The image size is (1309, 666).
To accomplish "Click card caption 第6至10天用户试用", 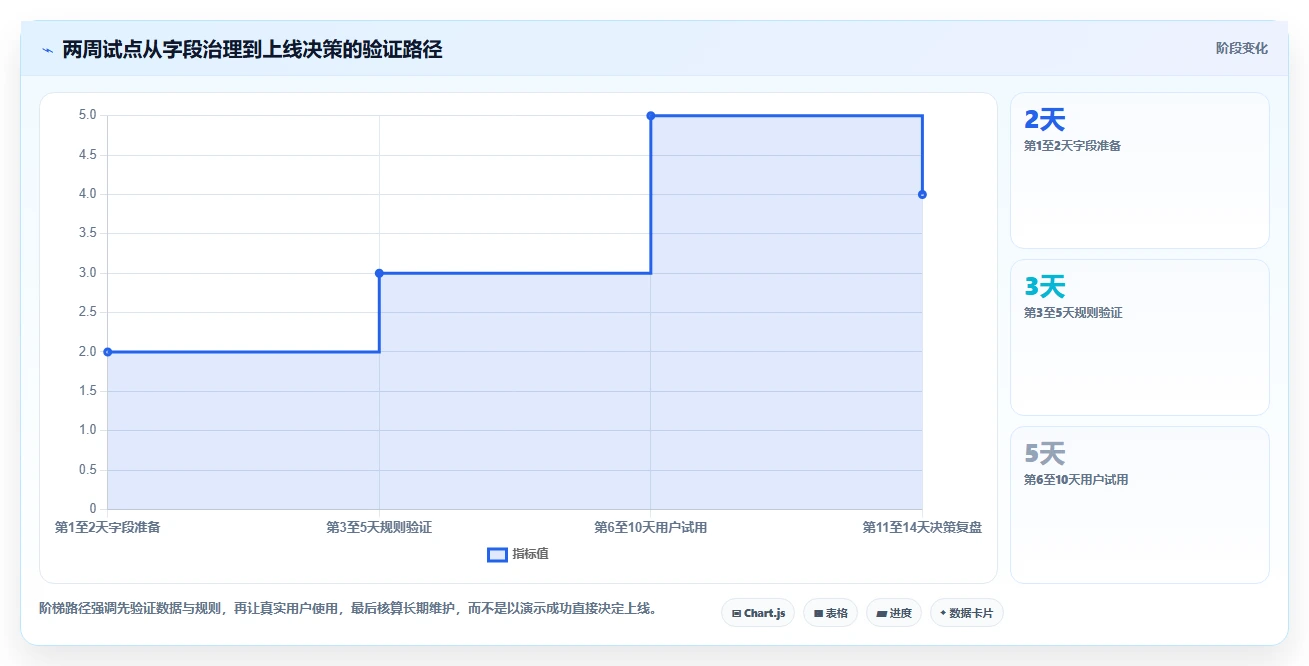I will pyautogui.click(x=1076, y=480).
